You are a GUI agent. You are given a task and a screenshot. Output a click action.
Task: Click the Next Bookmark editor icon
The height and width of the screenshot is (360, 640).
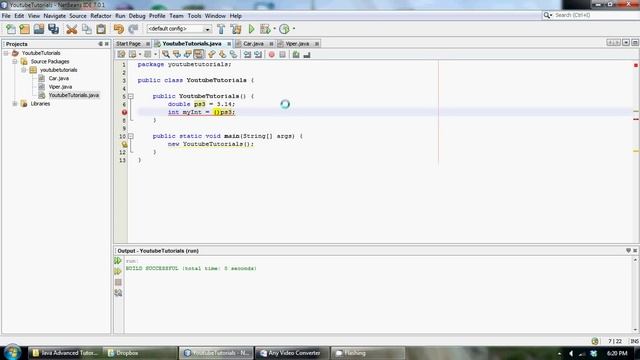click(222, 55)
